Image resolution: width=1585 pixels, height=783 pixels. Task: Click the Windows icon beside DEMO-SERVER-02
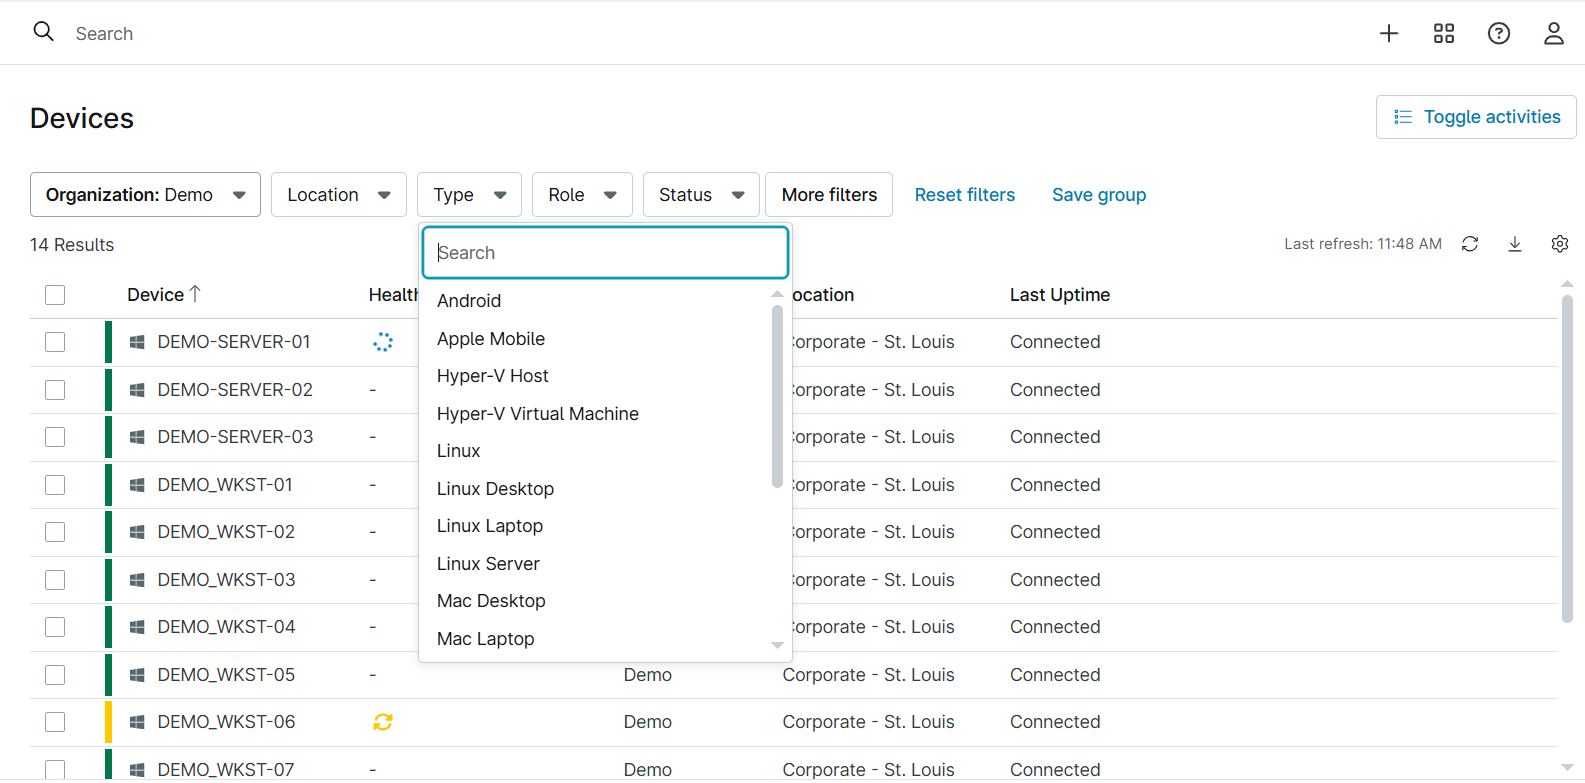137,390
